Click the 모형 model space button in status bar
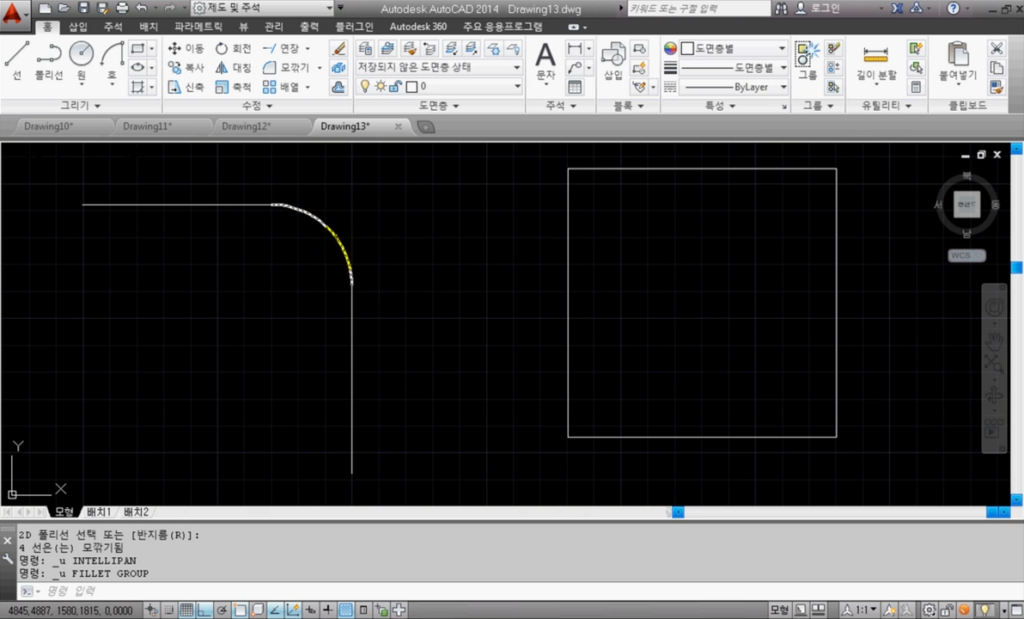Image resolution: width=1024 pixels, height=619 pixels. tap(778, 611)
